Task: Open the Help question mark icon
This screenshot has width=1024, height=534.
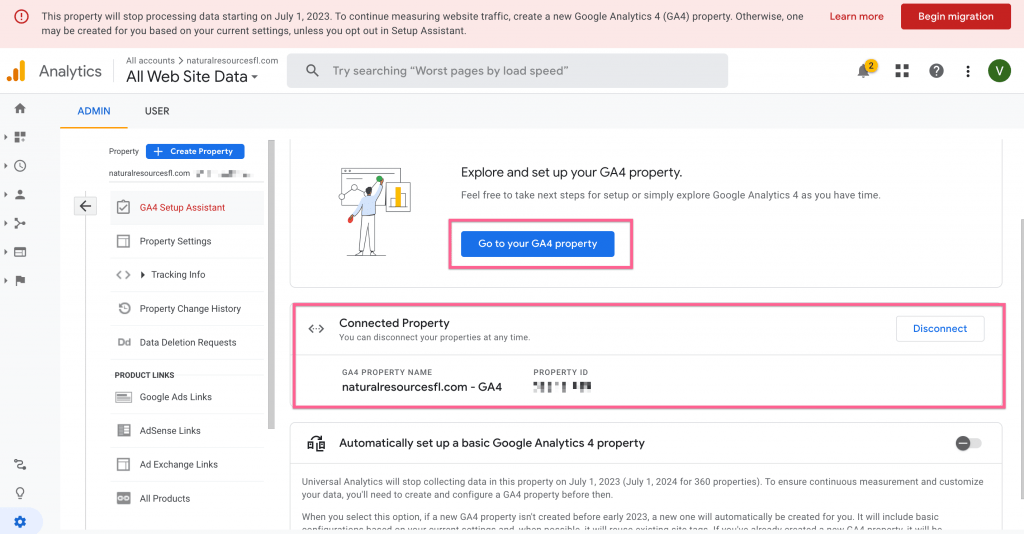Action: 936,71
